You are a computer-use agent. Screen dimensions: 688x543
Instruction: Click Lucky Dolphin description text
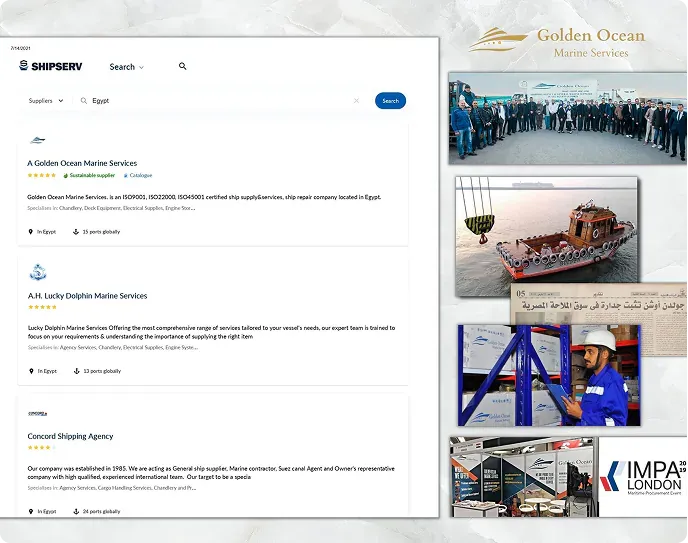(x=211, y=332)
